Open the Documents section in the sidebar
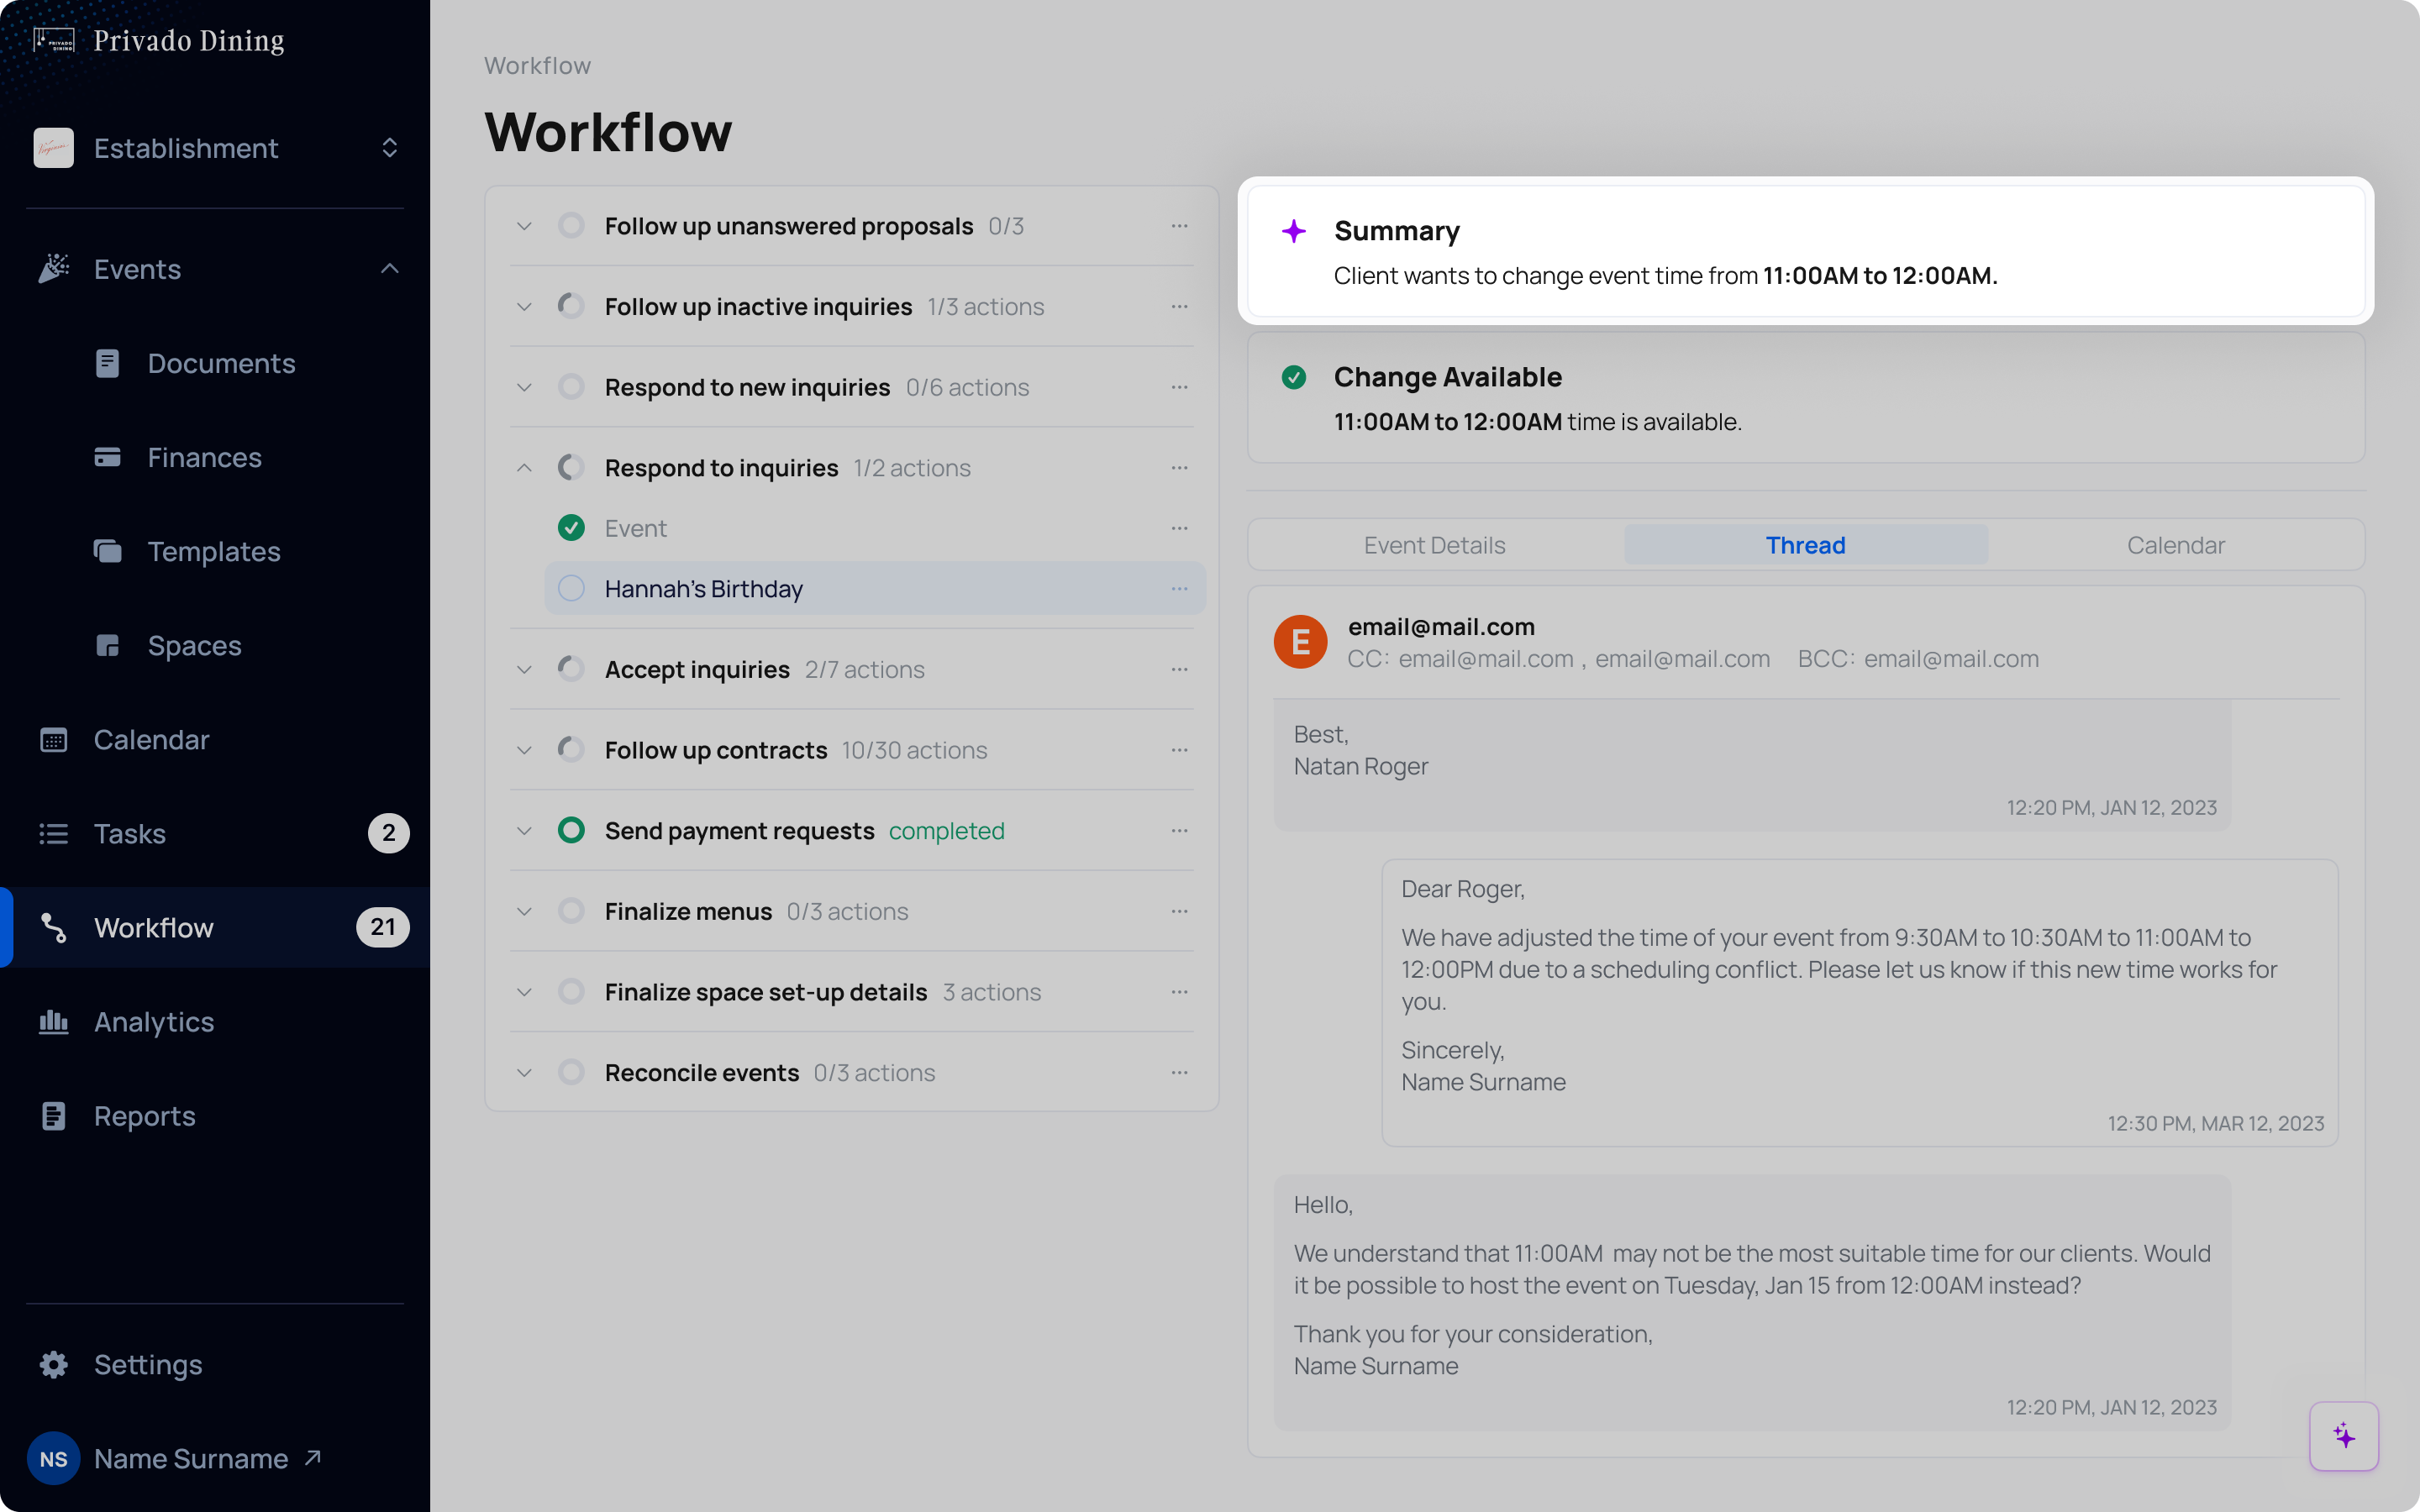 pos(221,363)
